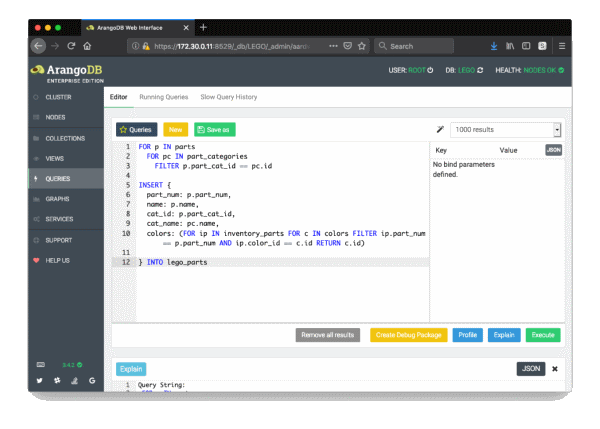Click the Pocket save icon in the address bar
Viewport: 600px width, 429px height.
click(x=347, y=46)
